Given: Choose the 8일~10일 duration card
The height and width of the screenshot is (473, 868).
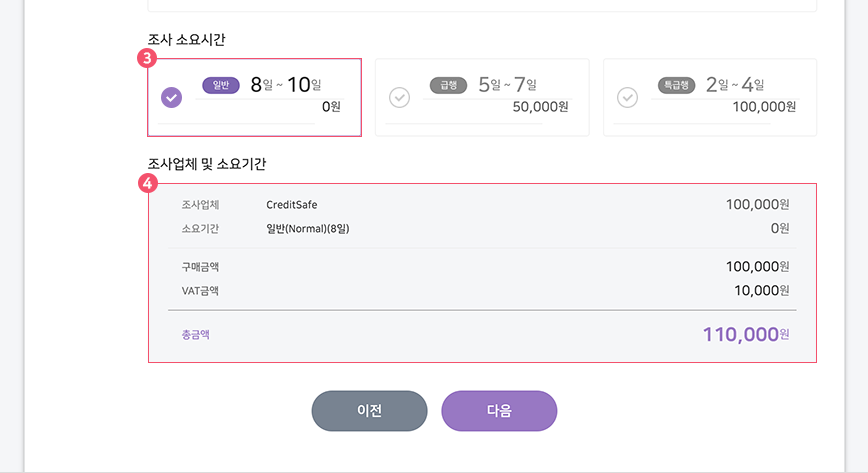Looking at the screenshot, I should point(255,97).
